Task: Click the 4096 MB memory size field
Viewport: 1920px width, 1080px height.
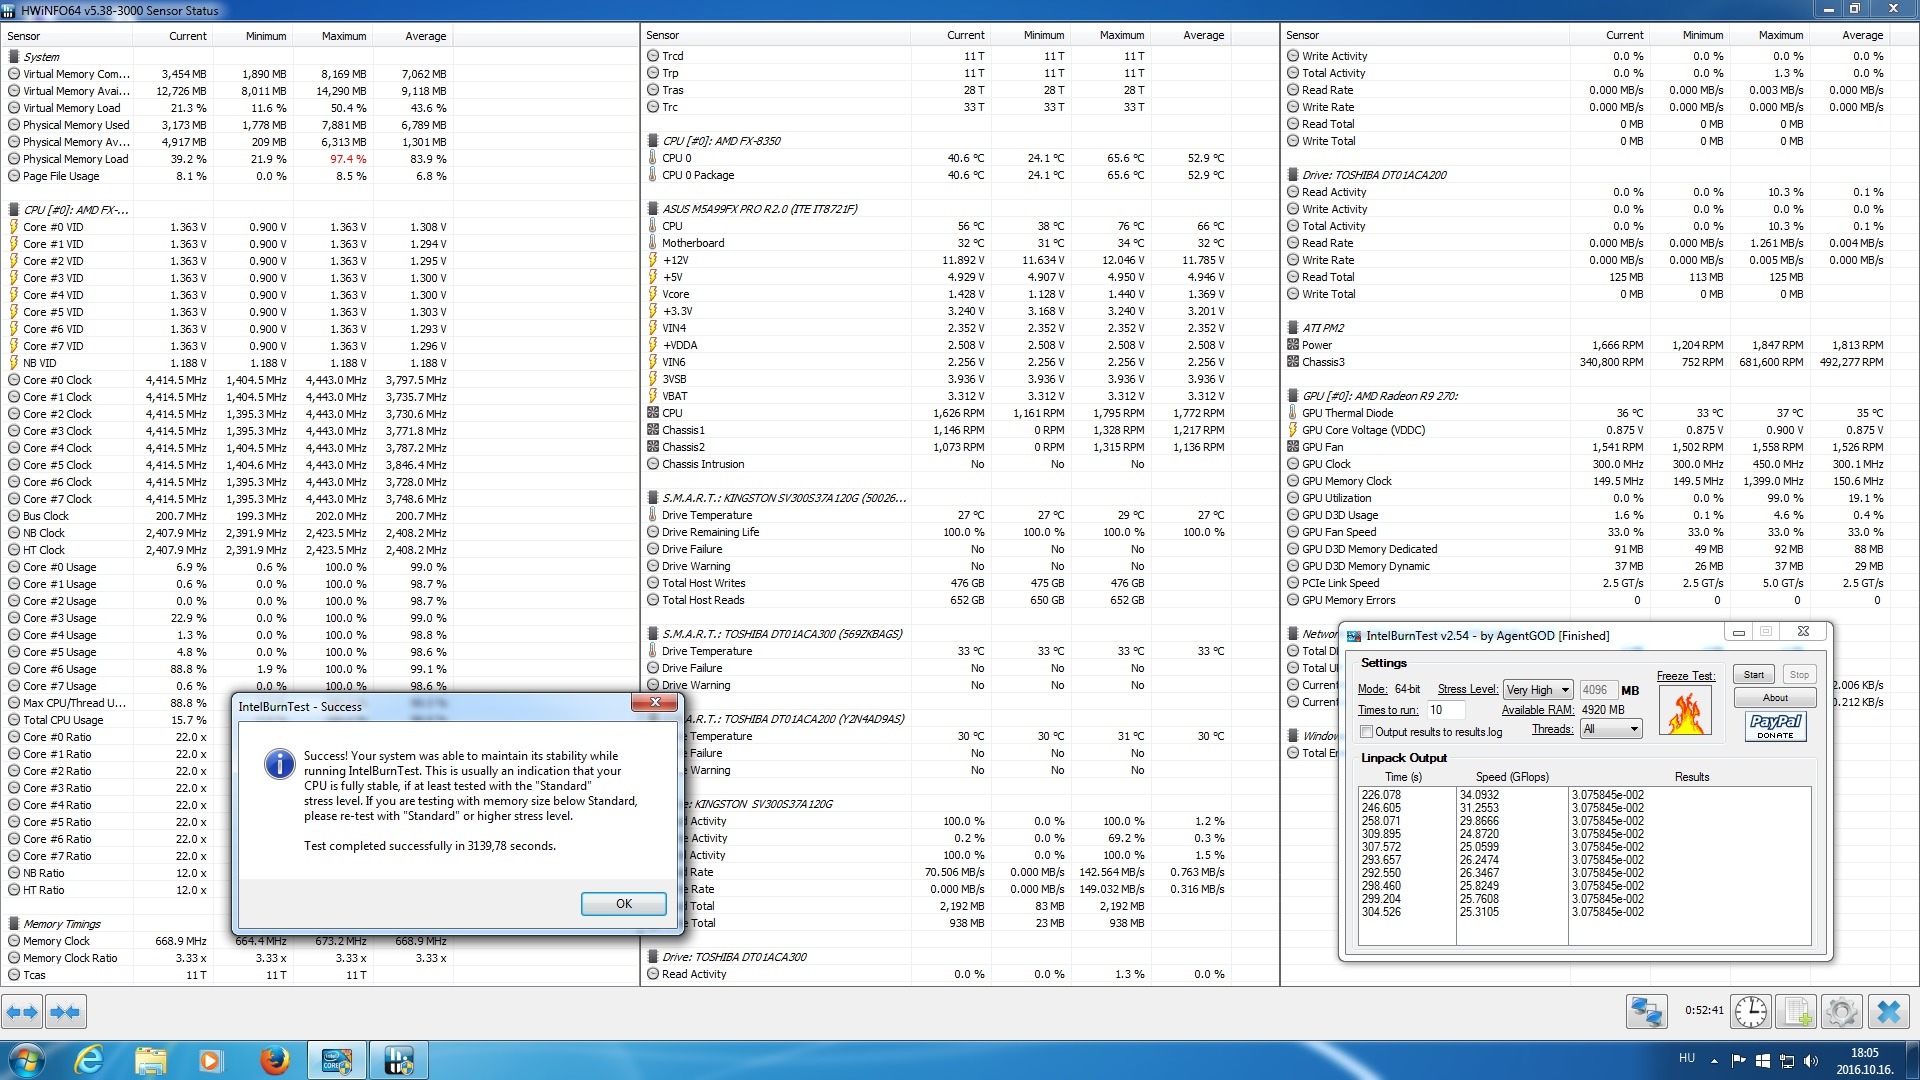Action: pyautogui.click(x=1597, y=690)
